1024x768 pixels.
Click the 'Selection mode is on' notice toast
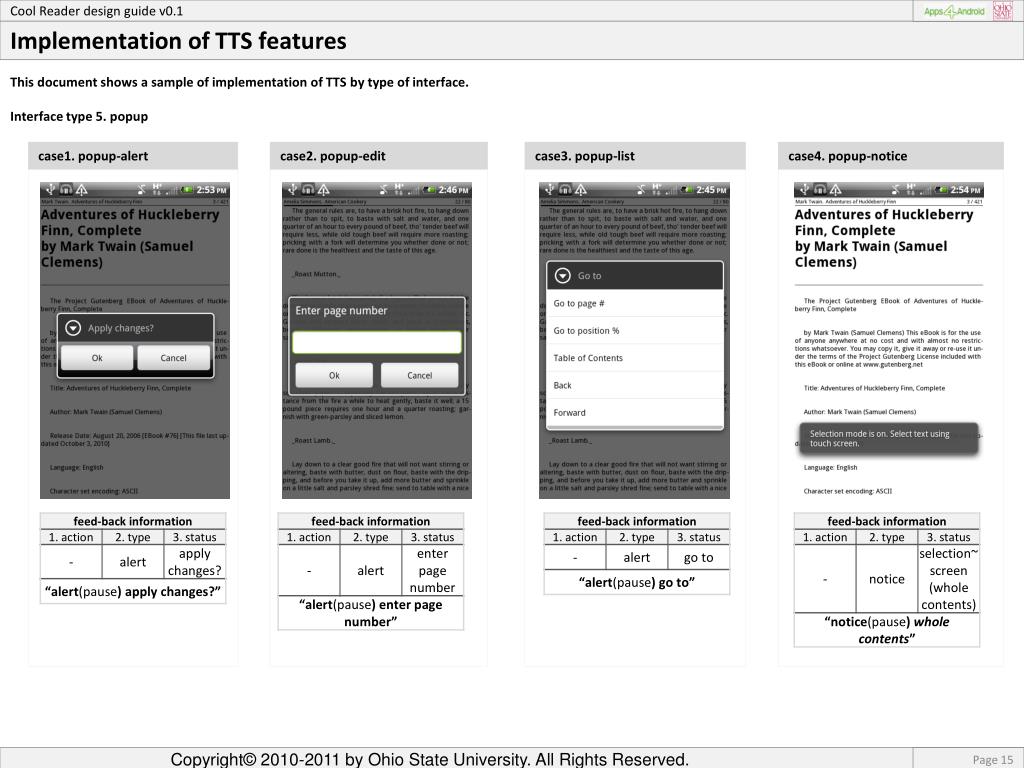pos(889,438)
